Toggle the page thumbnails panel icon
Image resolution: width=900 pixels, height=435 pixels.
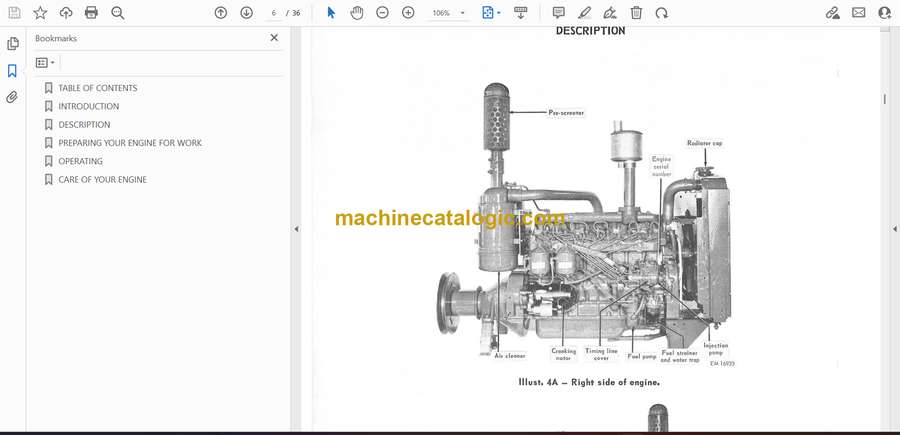tap(12, 44)
